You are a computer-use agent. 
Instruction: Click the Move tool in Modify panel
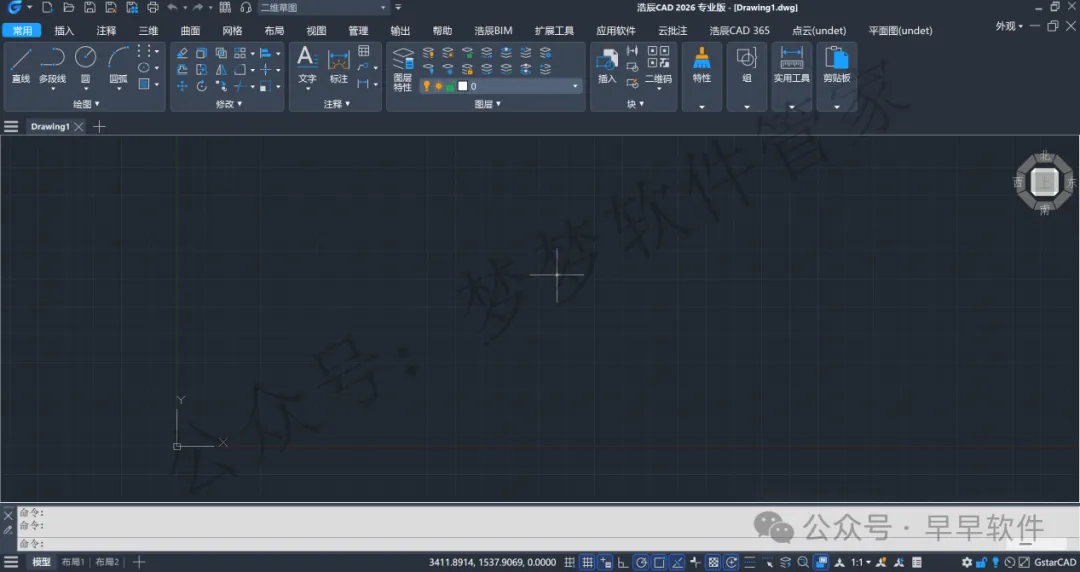[x=182, y=86]
